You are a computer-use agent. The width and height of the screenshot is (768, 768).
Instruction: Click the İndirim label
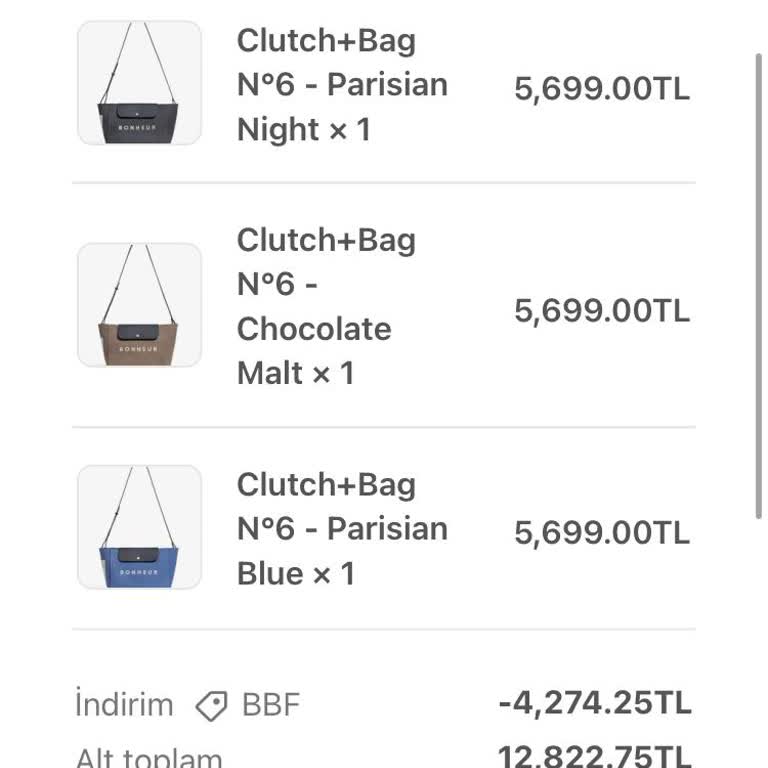tap(124, 705)
